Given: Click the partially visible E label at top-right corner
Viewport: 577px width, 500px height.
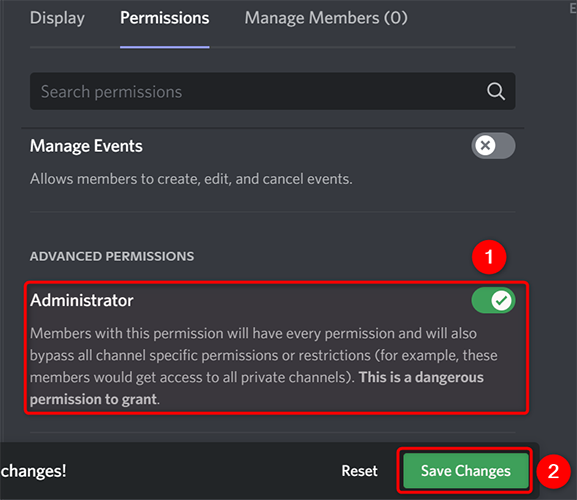Looking at the screenshot, I should pyautogui.click(x=573, y=8).
